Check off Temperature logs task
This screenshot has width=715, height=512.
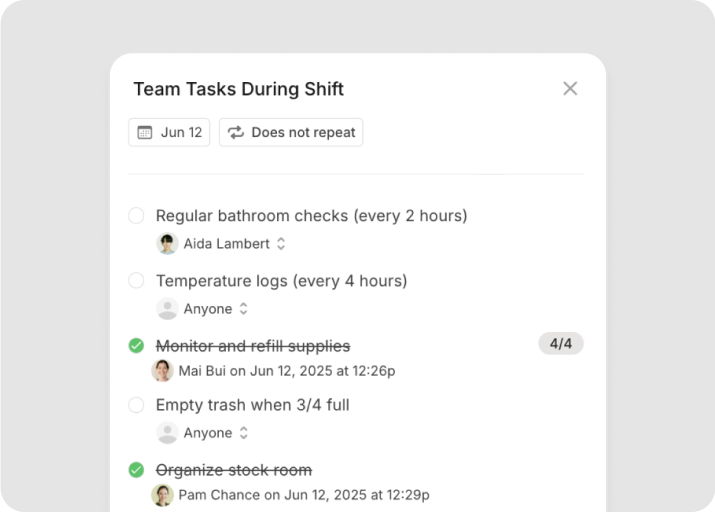(136, 280)
